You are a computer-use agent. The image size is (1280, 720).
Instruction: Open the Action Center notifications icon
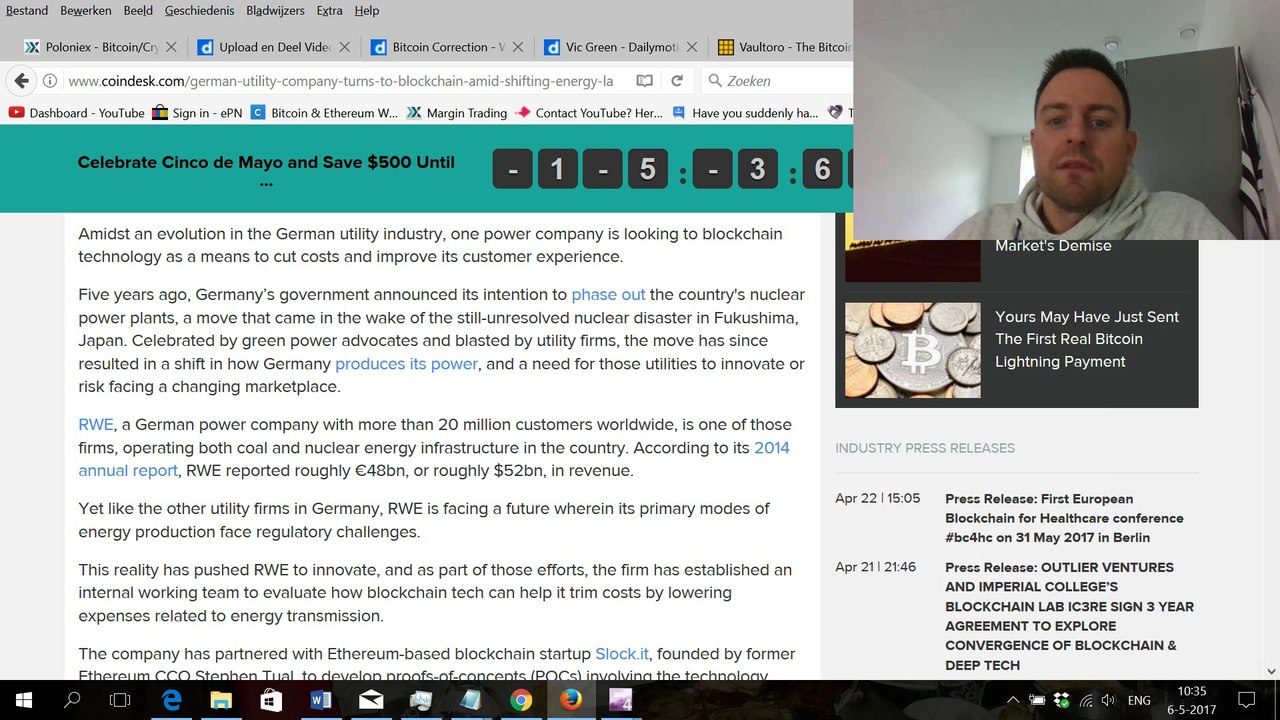coord(1246,700)
